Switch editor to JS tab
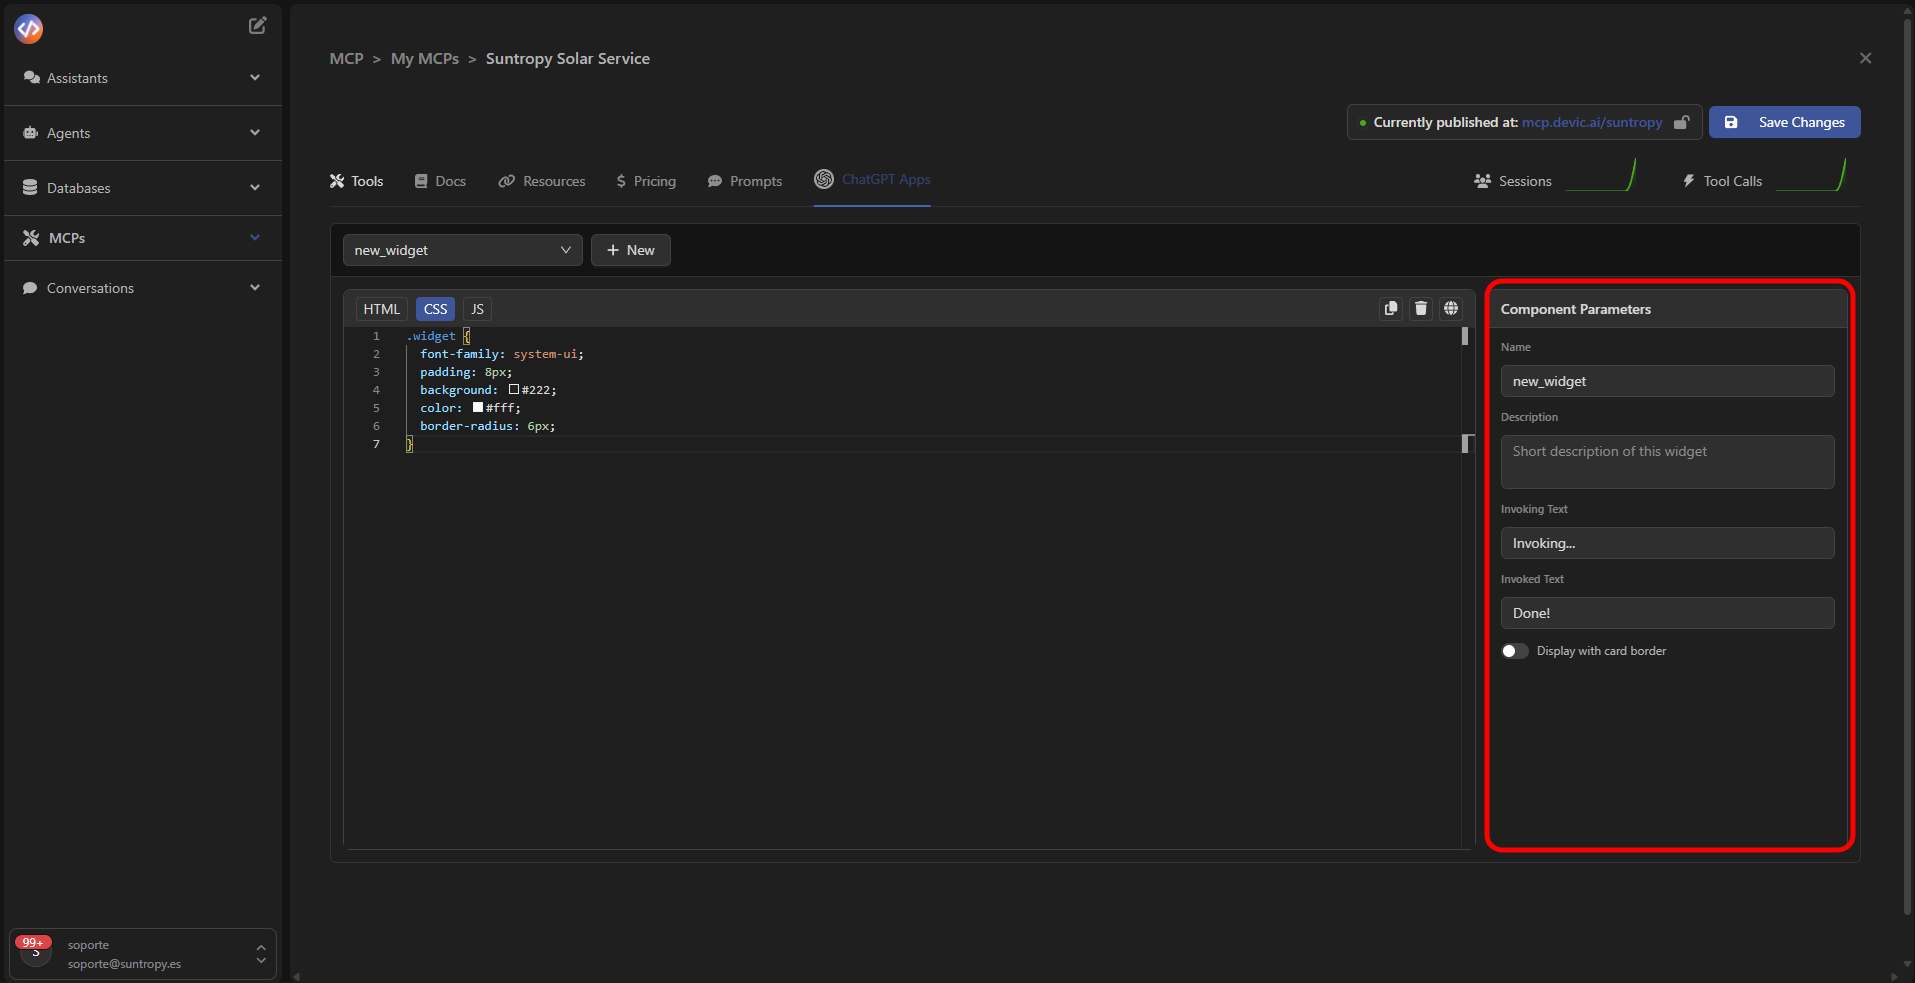The image size is (1915, 983). (x=477, y=309)
